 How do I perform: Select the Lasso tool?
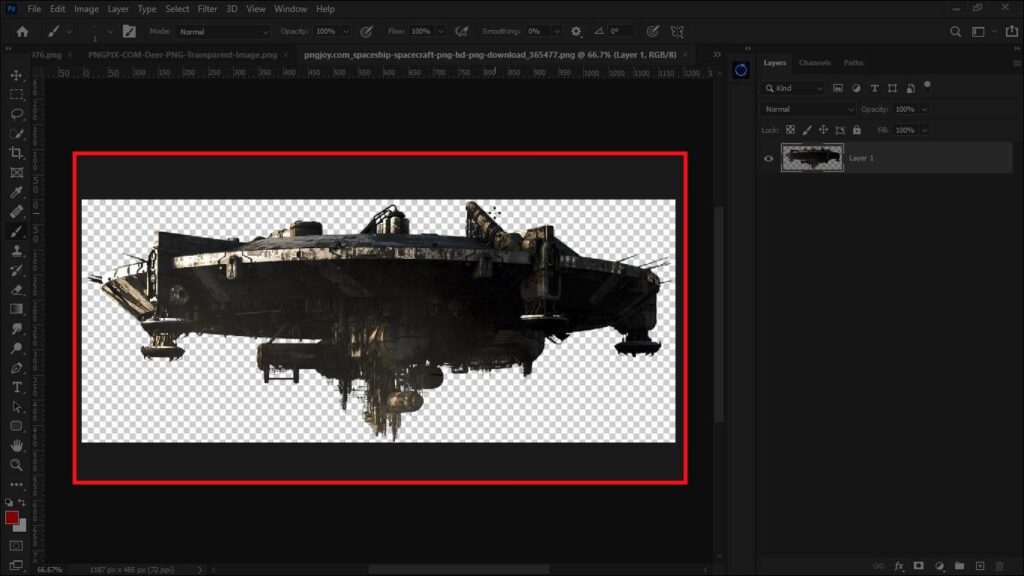[16, 114]
